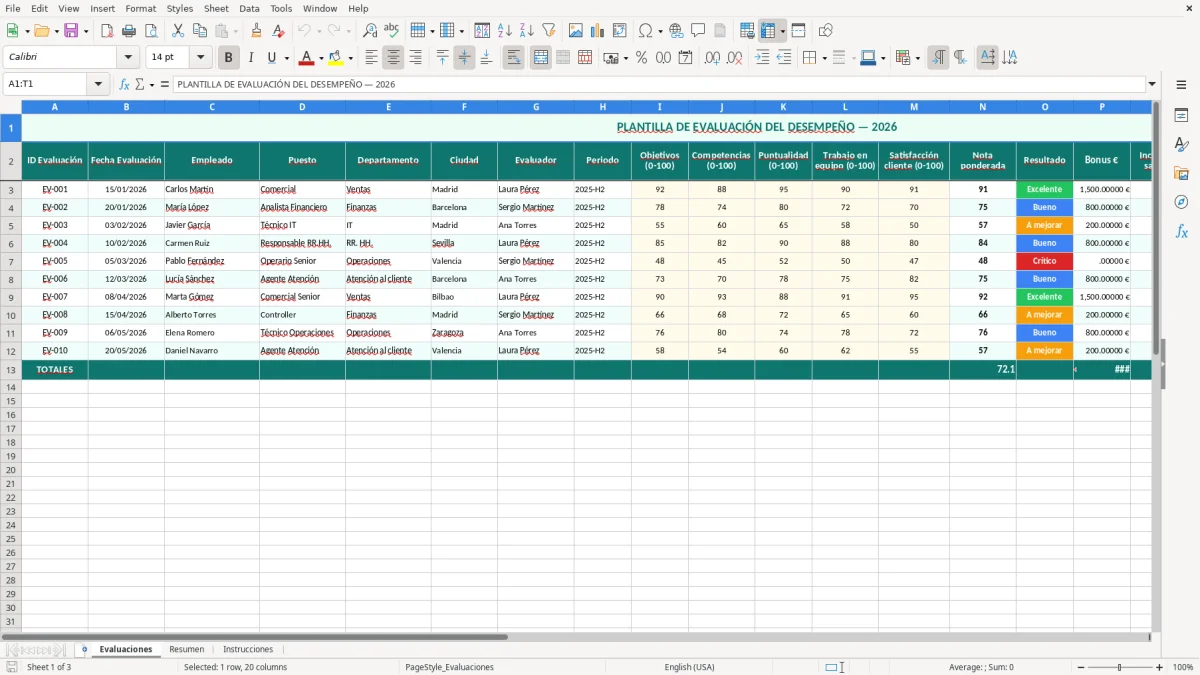Toggle Freeze Rows and Columns
1200x675 pixels.
tap(768, 31)
